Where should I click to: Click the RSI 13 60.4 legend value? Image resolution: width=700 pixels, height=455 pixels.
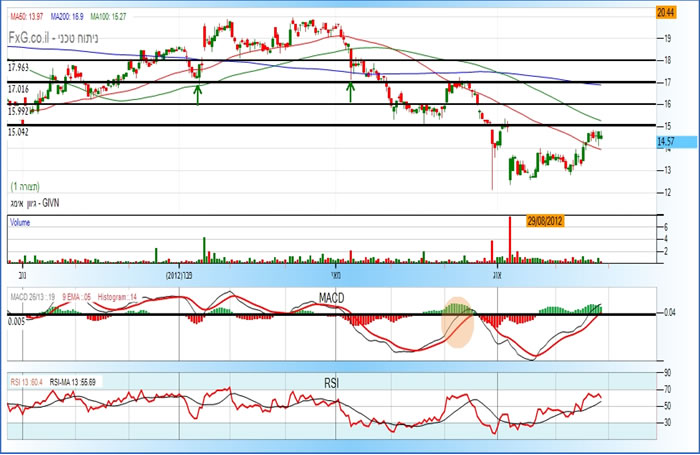(x=27, y=382)
